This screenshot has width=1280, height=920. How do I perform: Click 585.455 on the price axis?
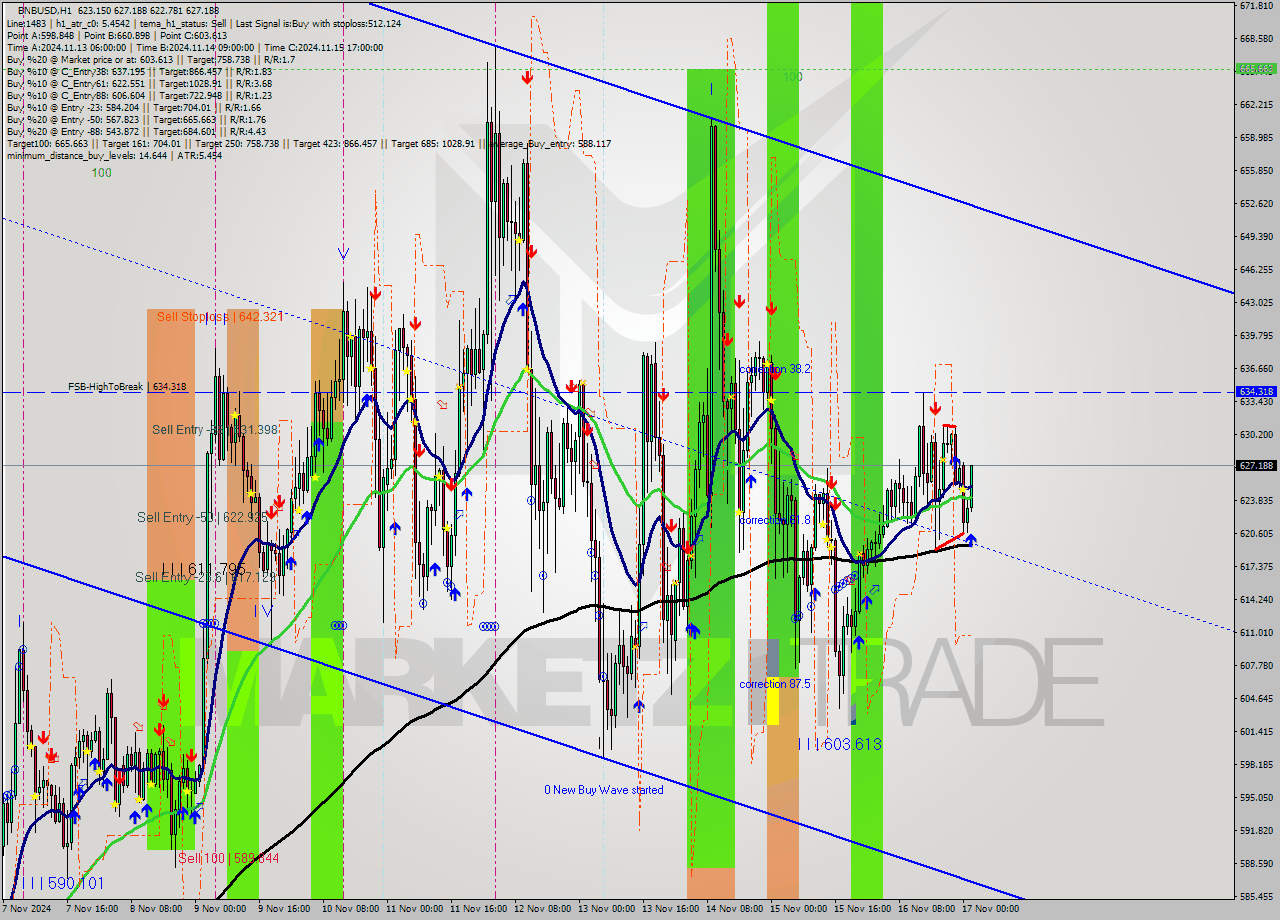tap(1256, 896)
